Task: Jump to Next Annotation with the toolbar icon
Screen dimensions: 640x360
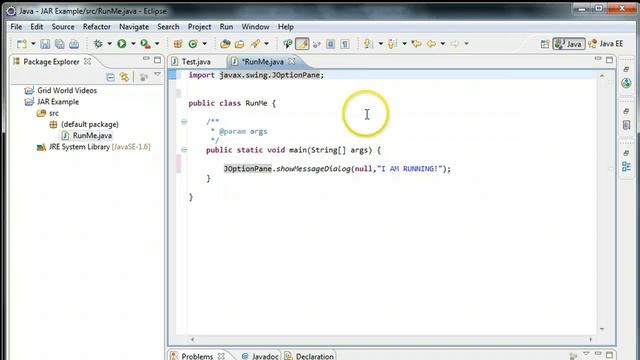Action: point(368,44)
